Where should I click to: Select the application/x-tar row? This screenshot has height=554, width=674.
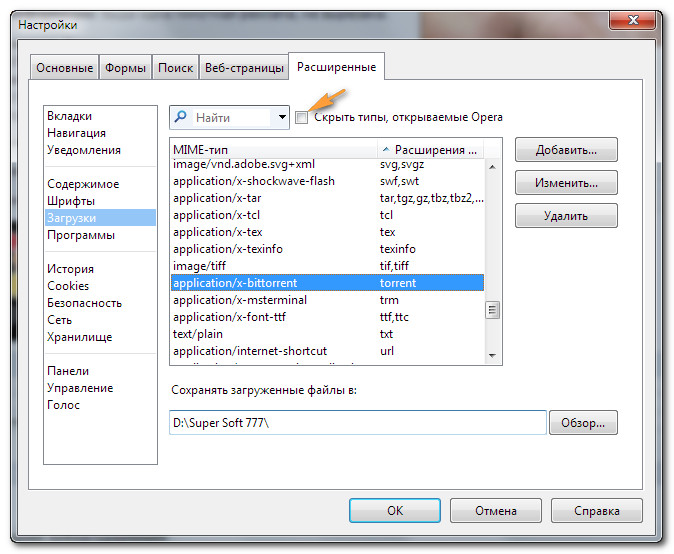(x=328, y=198)
